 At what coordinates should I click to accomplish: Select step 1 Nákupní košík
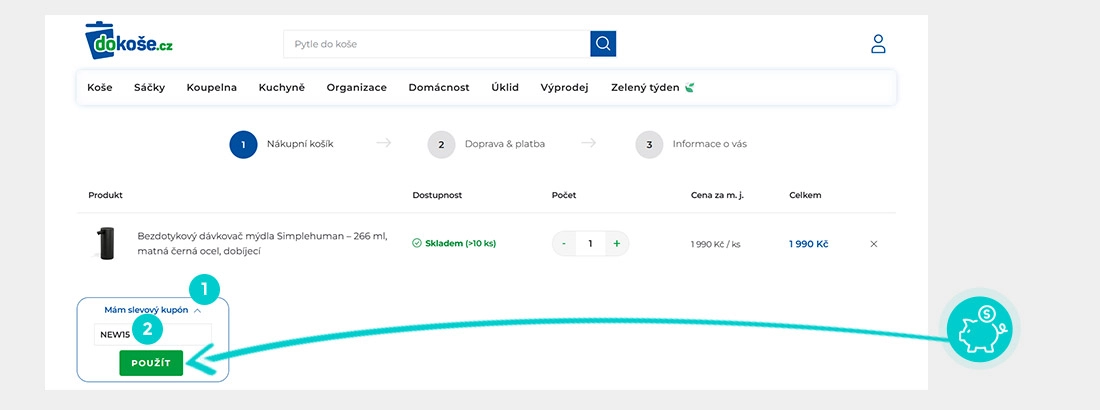point(281,144)
